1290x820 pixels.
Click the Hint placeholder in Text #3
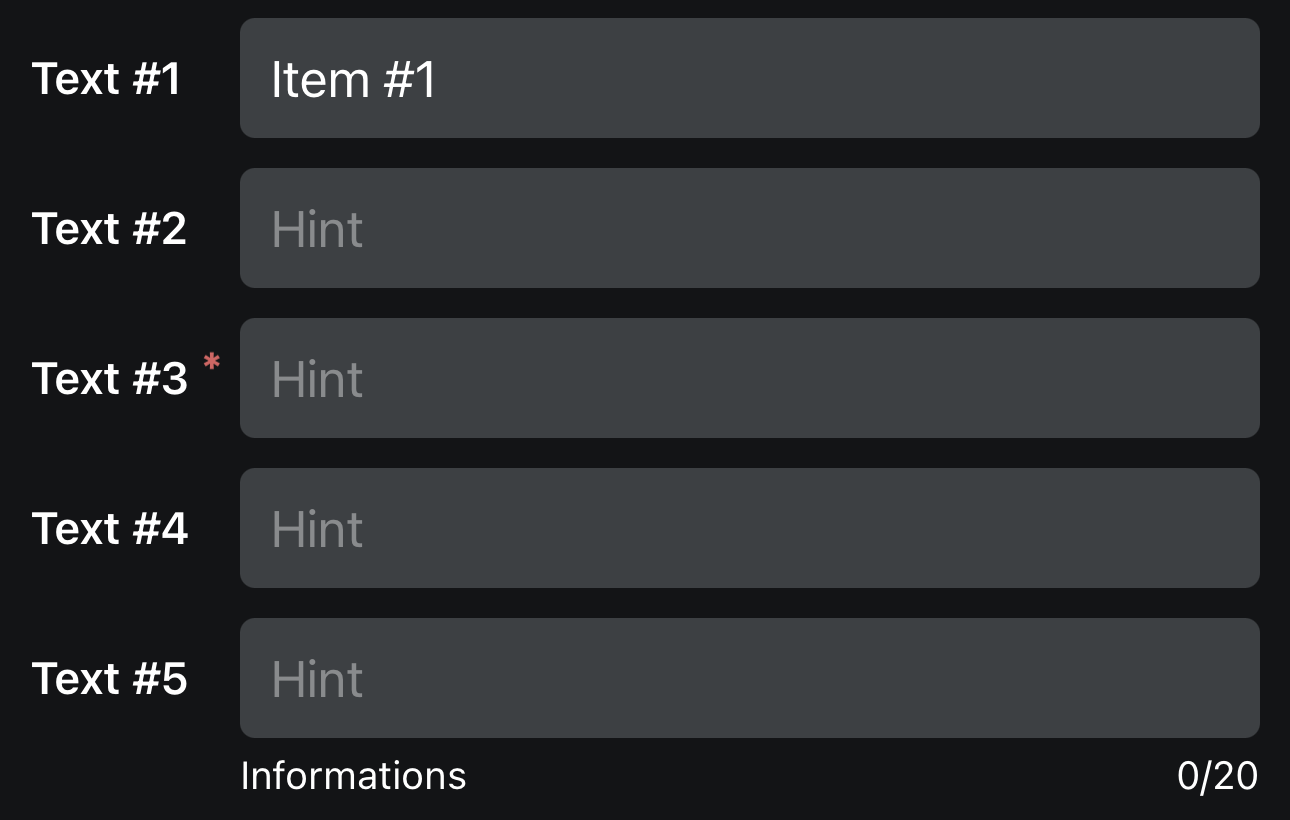pyautogui.click(x=317, y=380)
